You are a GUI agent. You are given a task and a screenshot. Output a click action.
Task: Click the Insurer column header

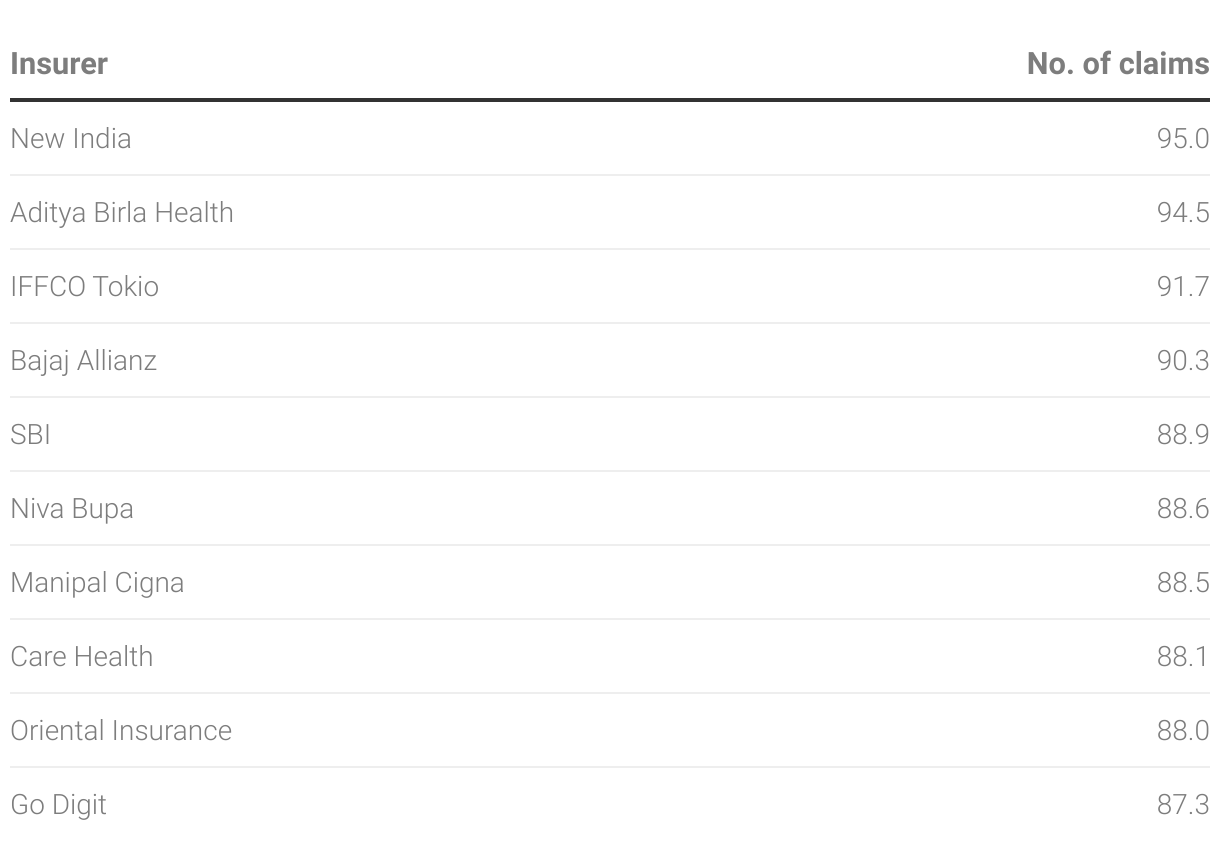(x=59, y=64)
